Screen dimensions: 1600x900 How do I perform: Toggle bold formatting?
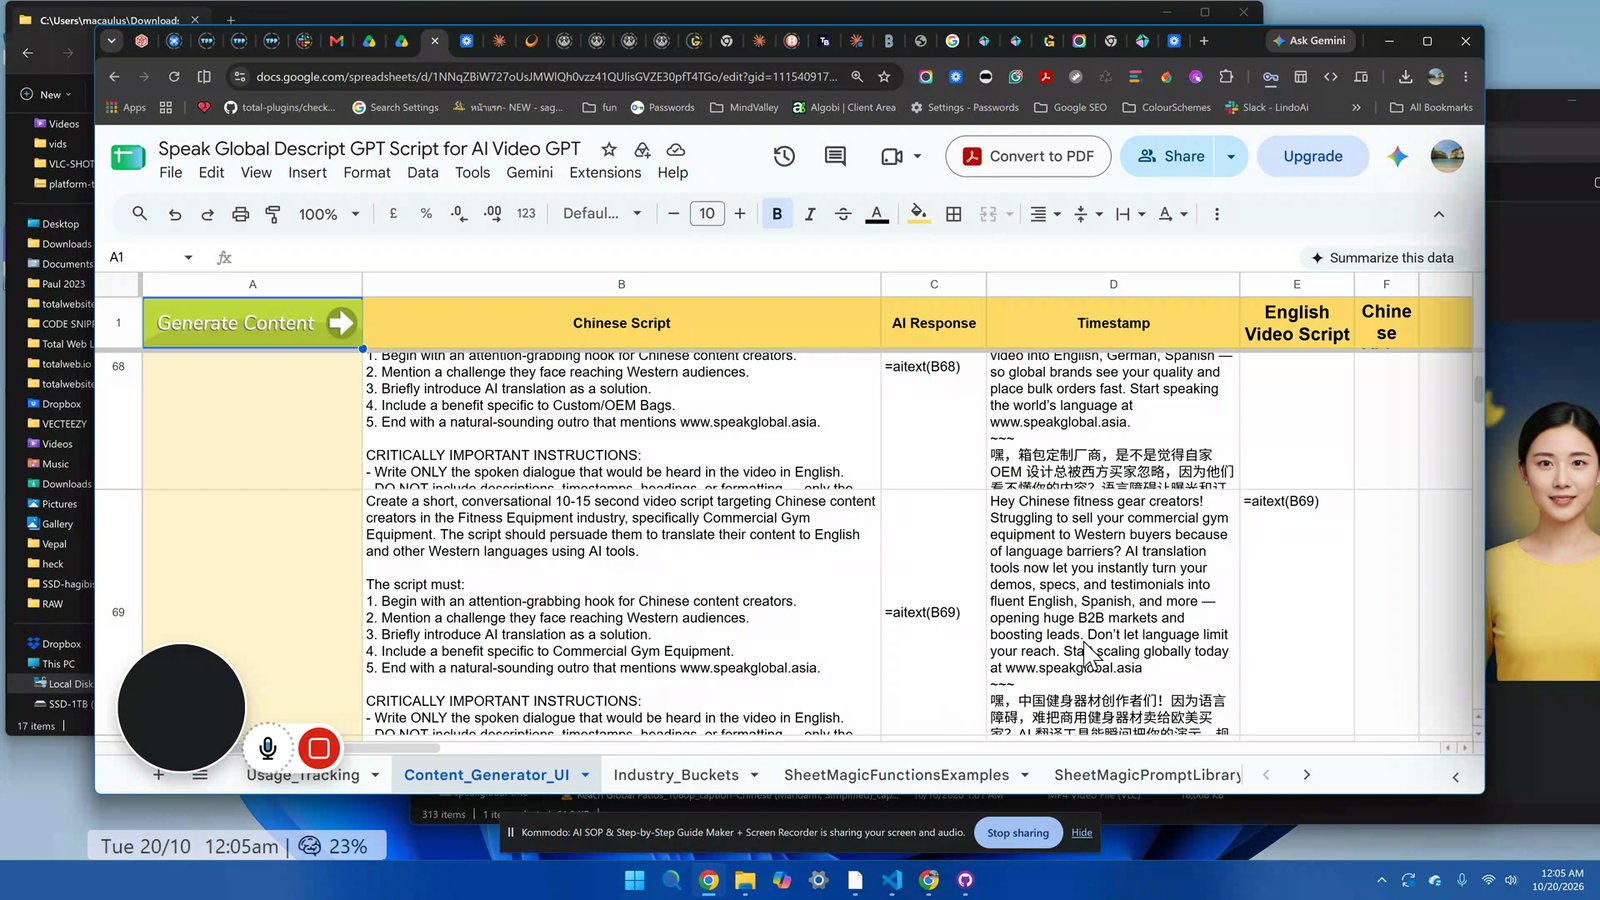[x=777, y=214]
